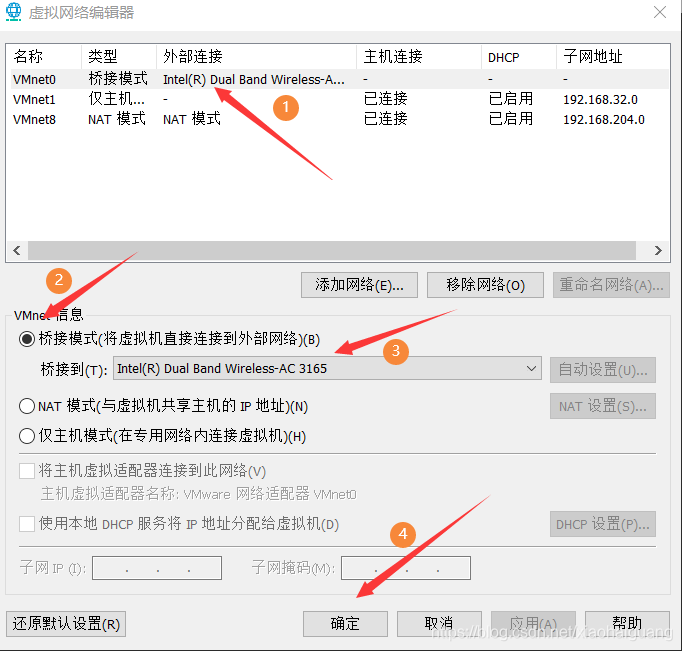Click the NAT 设置(S)... button

coord(603,406)
